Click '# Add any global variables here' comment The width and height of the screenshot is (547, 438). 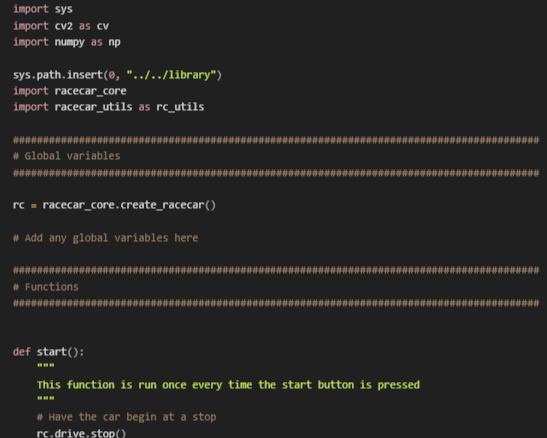coord(105,238)
